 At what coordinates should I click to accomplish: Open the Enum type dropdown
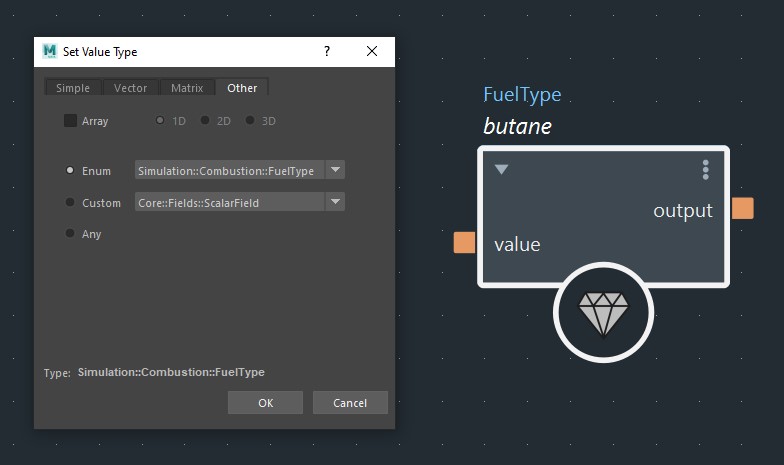coord(239,171)
